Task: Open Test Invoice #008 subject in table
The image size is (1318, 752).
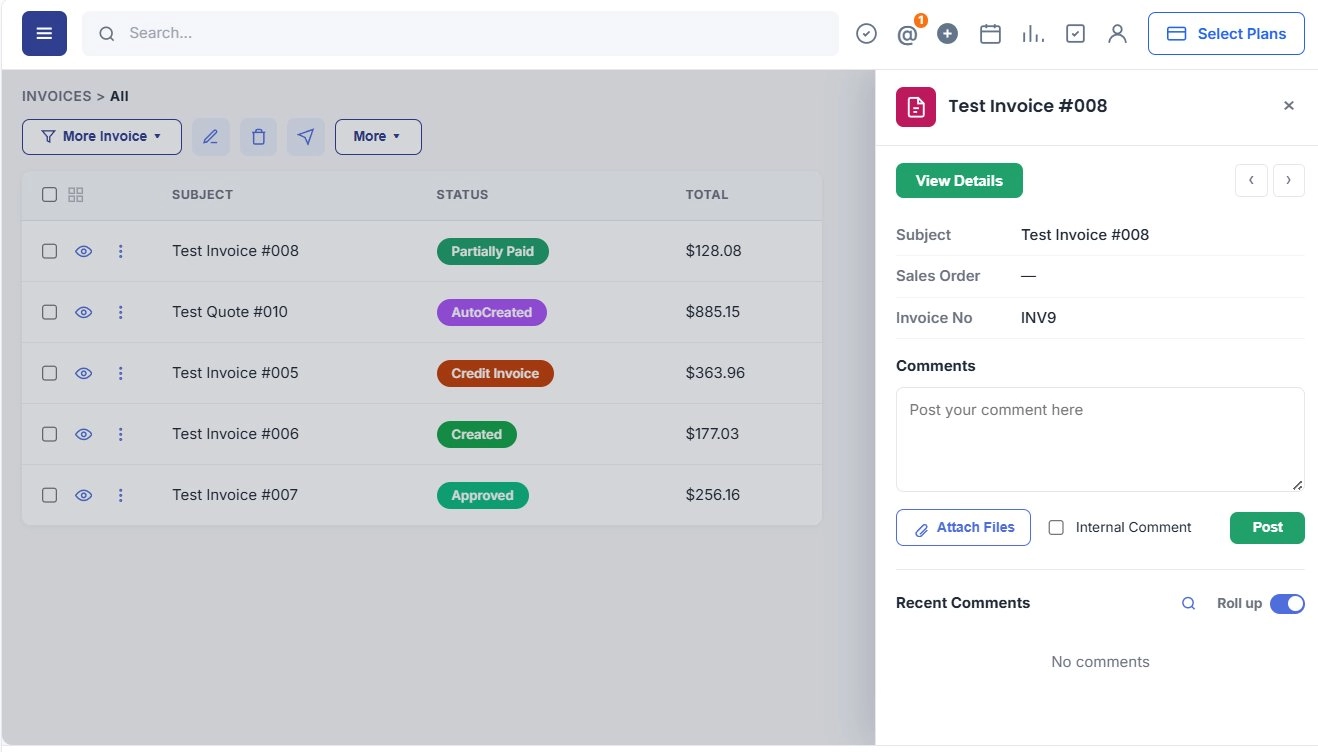Action: point(235,252)
